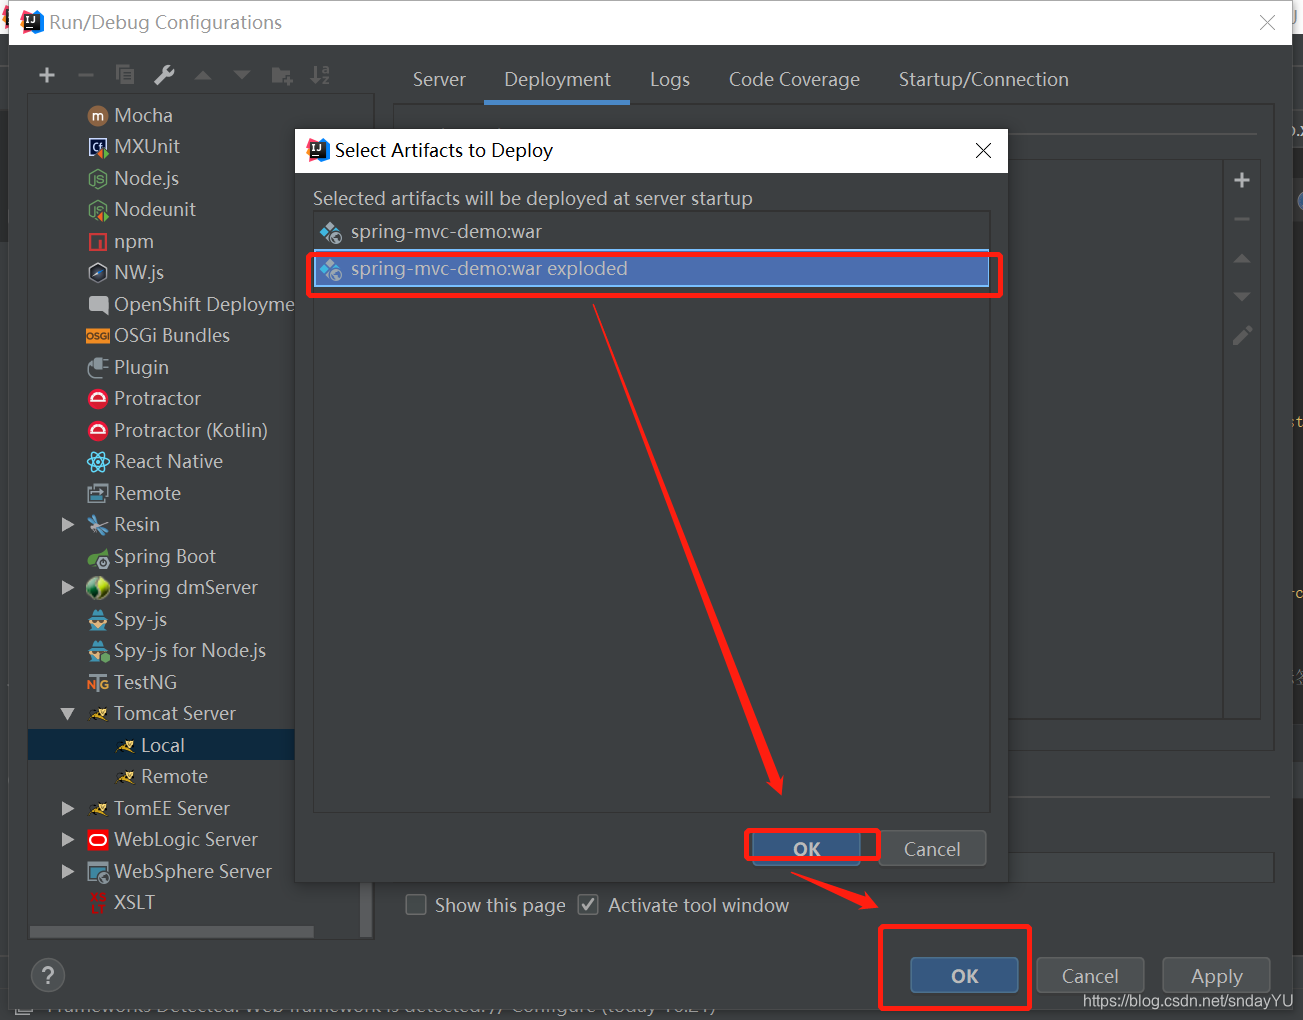Switch to the Server tab
This screenshot has width=1303, height=1020.
pyautogui.click(x=439, y=79)
